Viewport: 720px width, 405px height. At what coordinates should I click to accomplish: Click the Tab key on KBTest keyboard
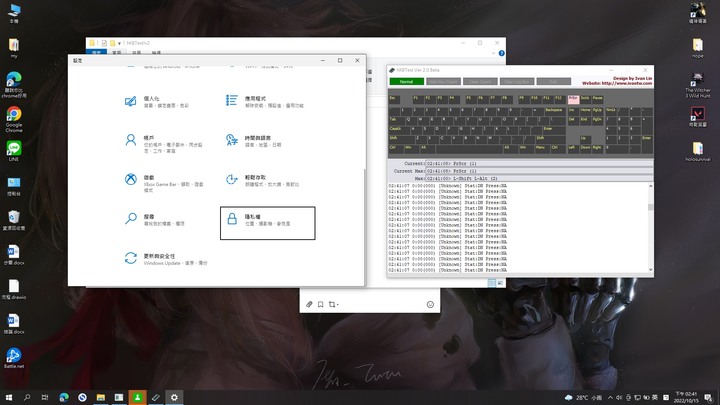point(396,121)
